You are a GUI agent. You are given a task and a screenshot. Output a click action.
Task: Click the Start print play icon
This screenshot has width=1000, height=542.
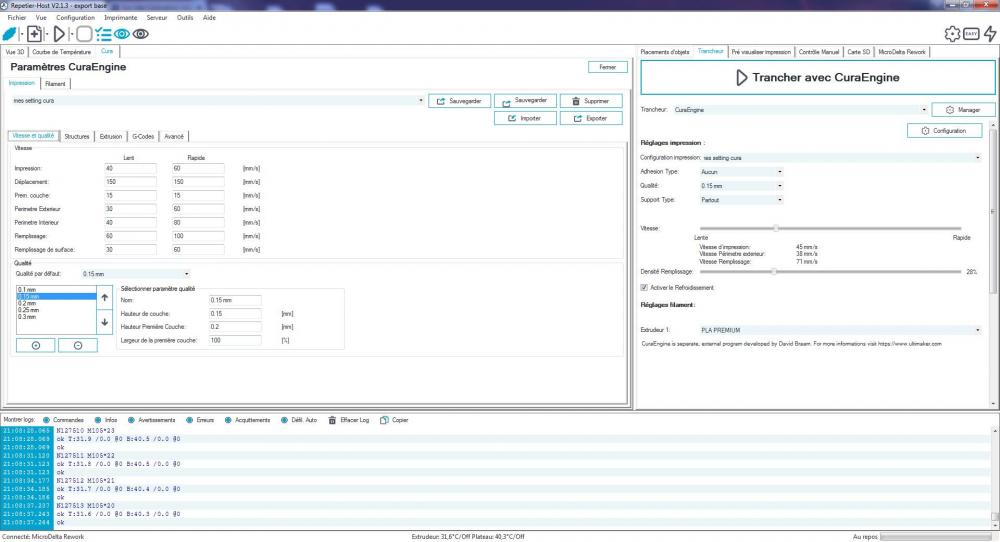point(59,34)
